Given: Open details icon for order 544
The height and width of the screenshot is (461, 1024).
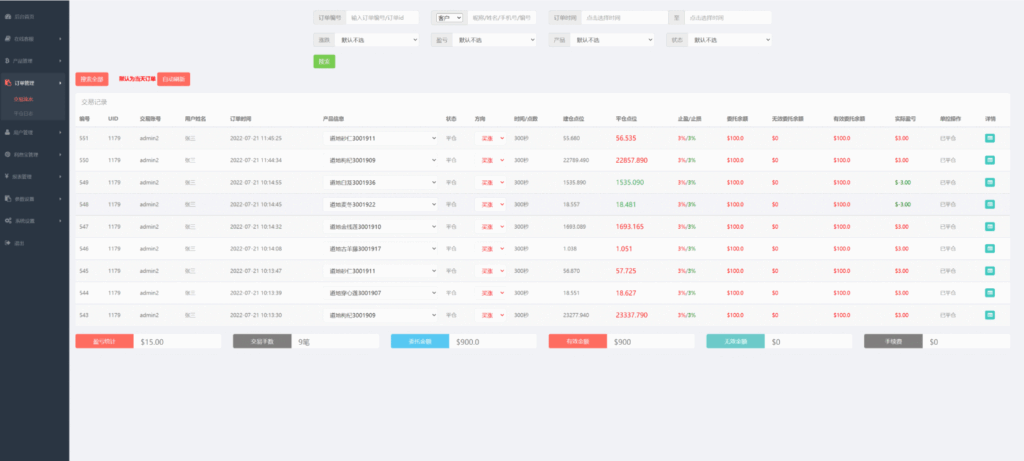Looking at the screenshot, I should pyautogui.click(x=989, y=293).
